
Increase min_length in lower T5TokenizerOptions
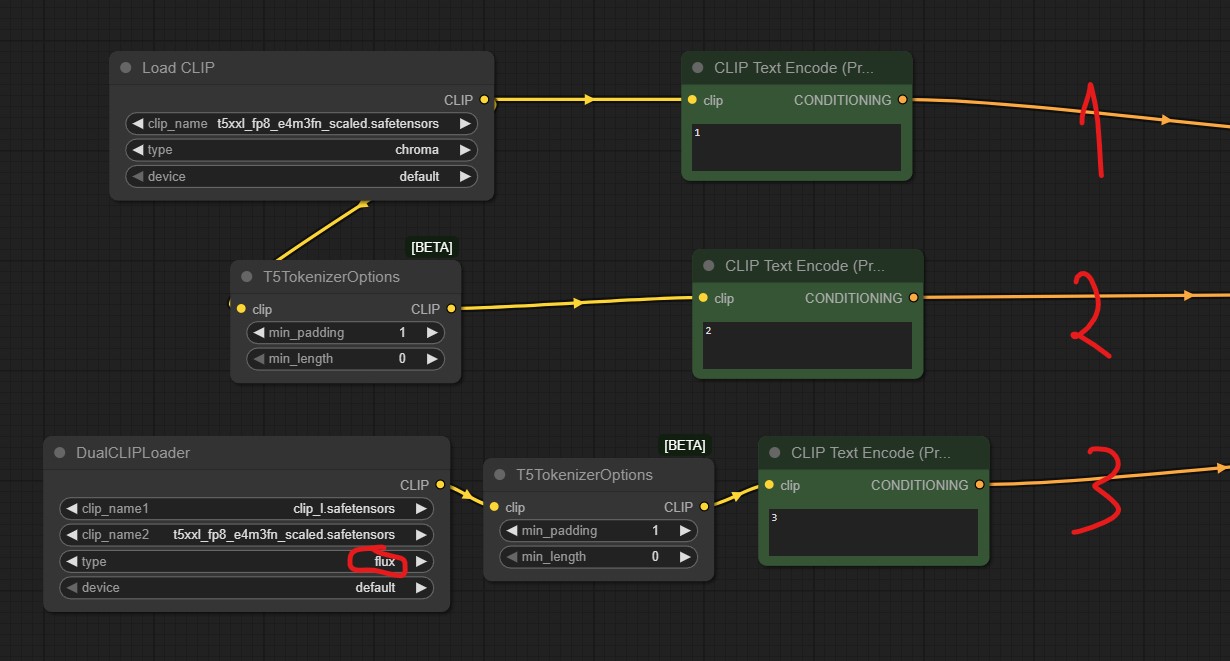685,556
